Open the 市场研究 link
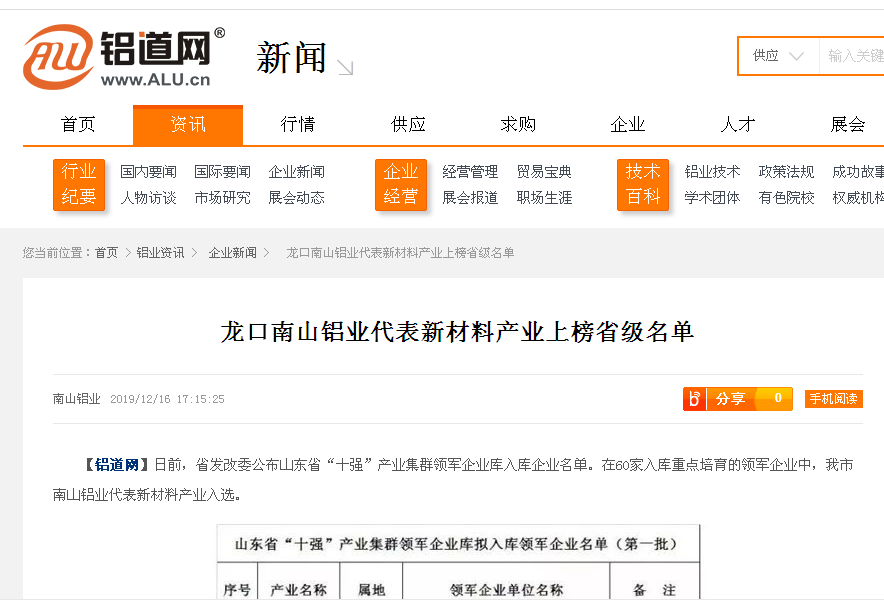 pyautogui.click(x=222, y=198)
